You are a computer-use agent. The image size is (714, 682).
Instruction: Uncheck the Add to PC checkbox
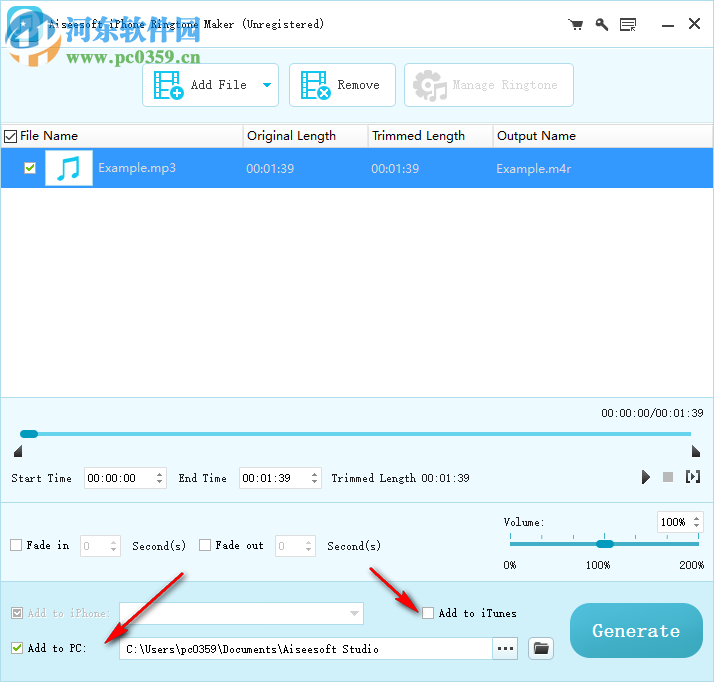[x=17, y=648]
